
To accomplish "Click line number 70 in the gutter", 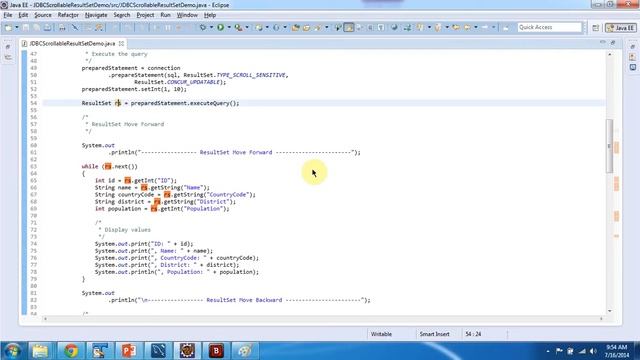I will tap(33, 216).
